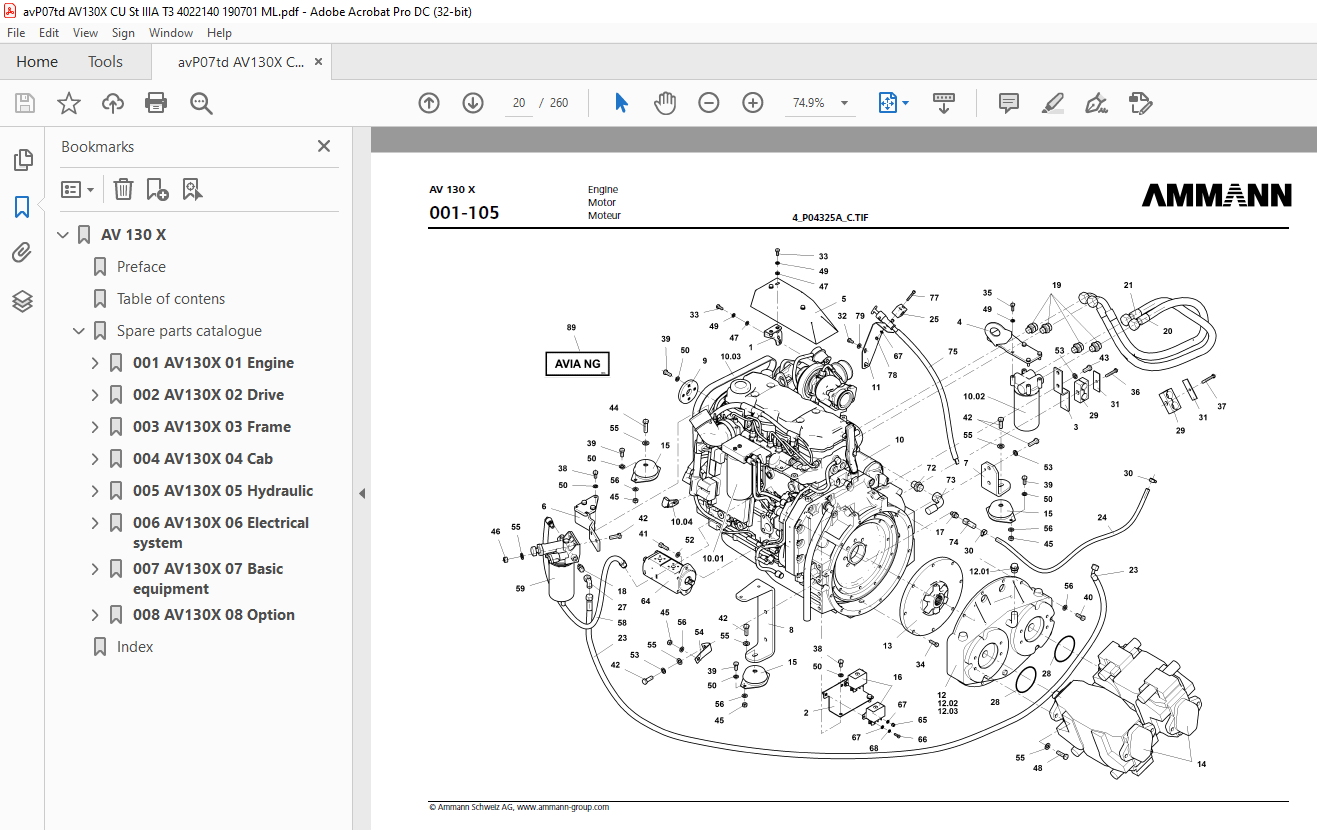
Task: Upload the file to cloud storage
Action: [113, 103]
